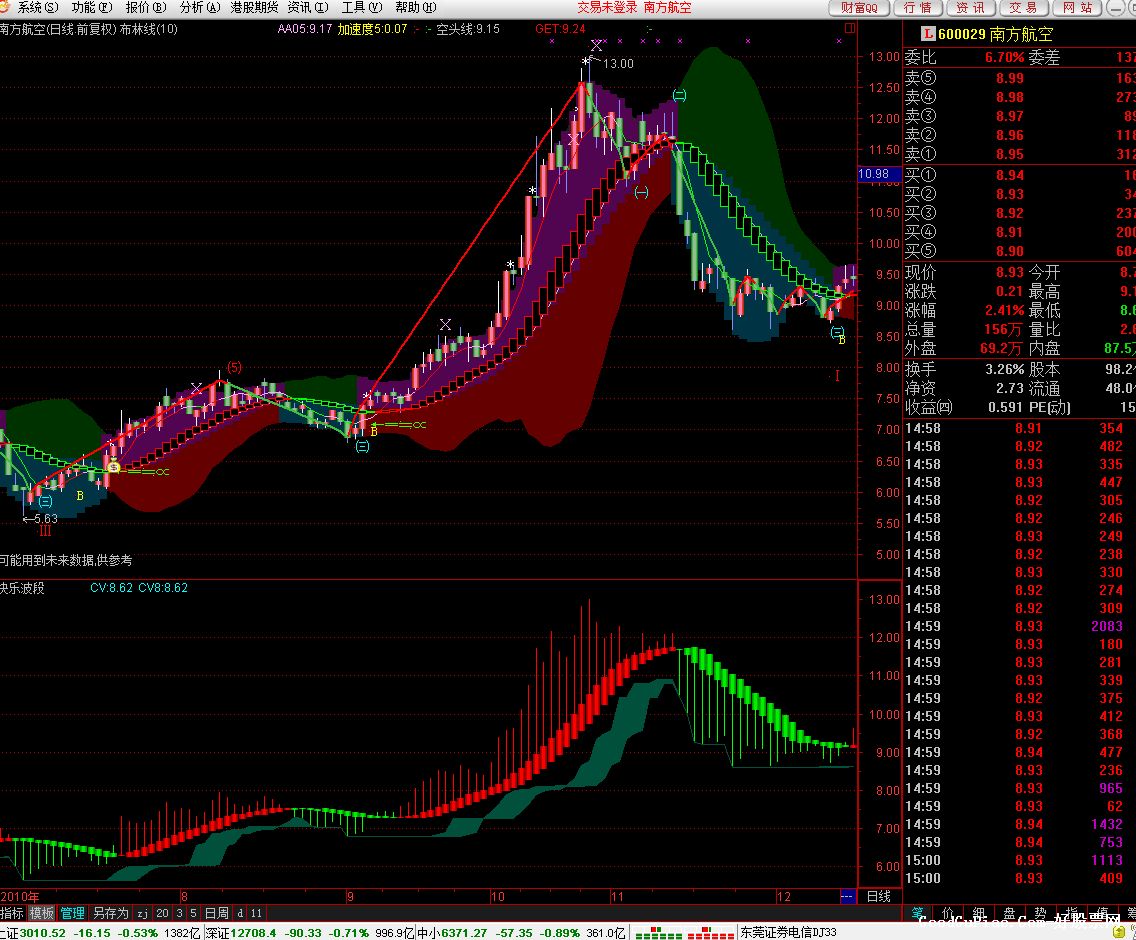Screen dimensions: 1136x940
Task: Click the 委比 6.70% value
Action: [1004, 57]
